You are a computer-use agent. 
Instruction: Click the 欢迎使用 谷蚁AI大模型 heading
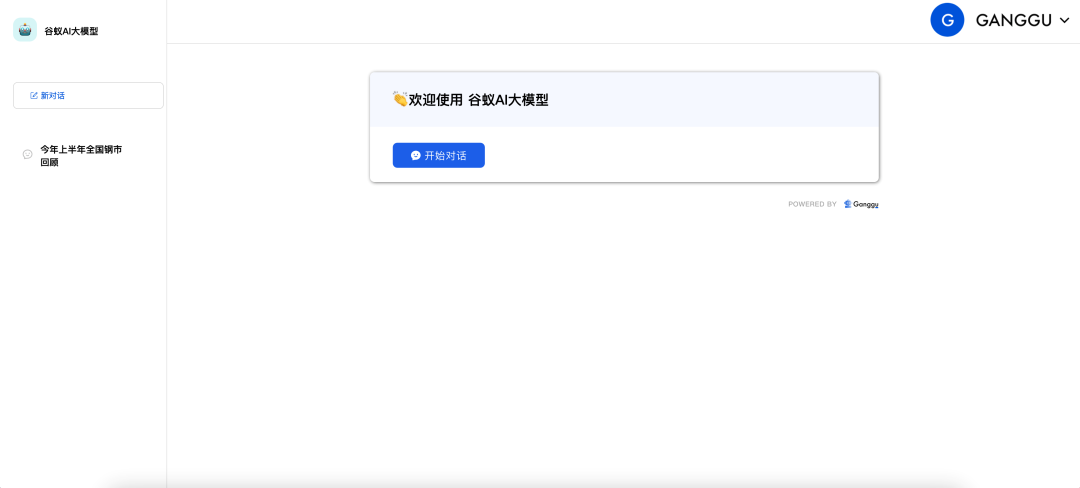[x=470, y=100]
